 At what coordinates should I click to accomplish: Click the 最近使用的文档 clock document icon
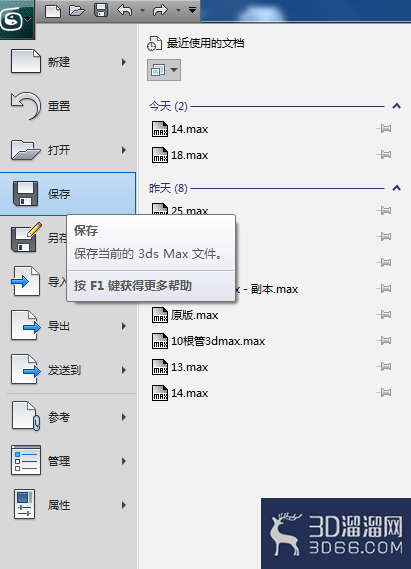click(x=154, y=43)
